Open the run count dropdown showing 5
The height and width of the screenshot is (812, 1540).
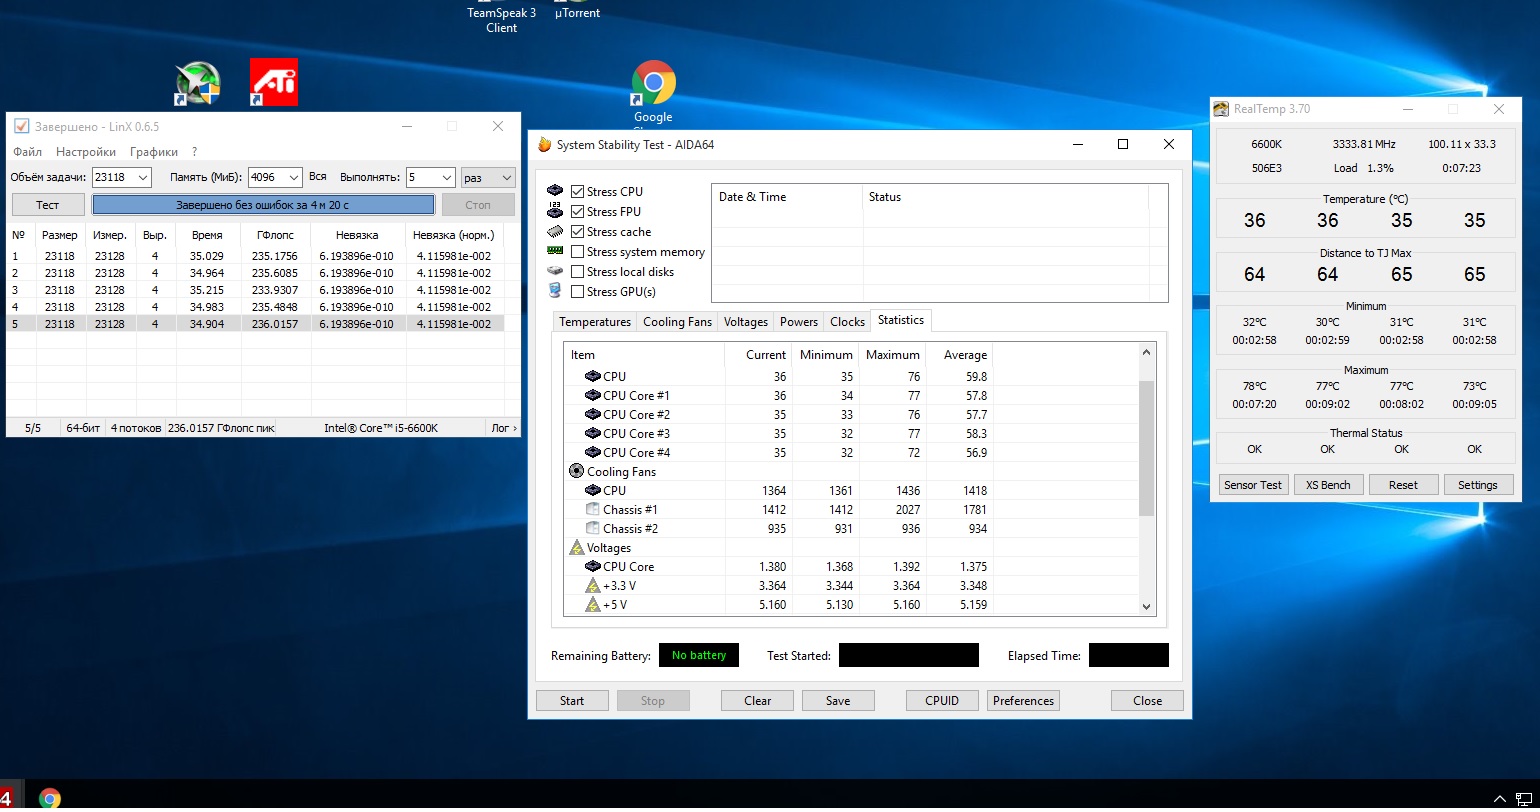point(446,177)
